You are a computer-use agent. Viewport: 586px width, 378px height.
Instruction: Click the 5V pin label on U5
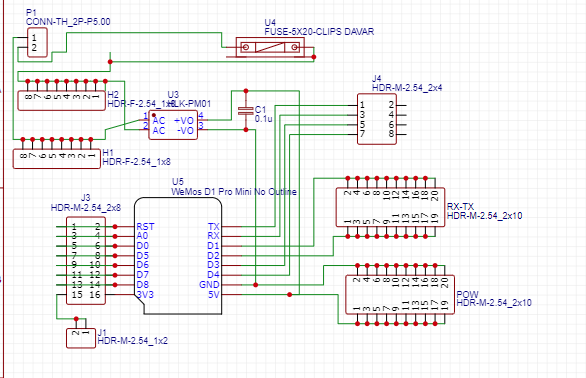point(214,295)
